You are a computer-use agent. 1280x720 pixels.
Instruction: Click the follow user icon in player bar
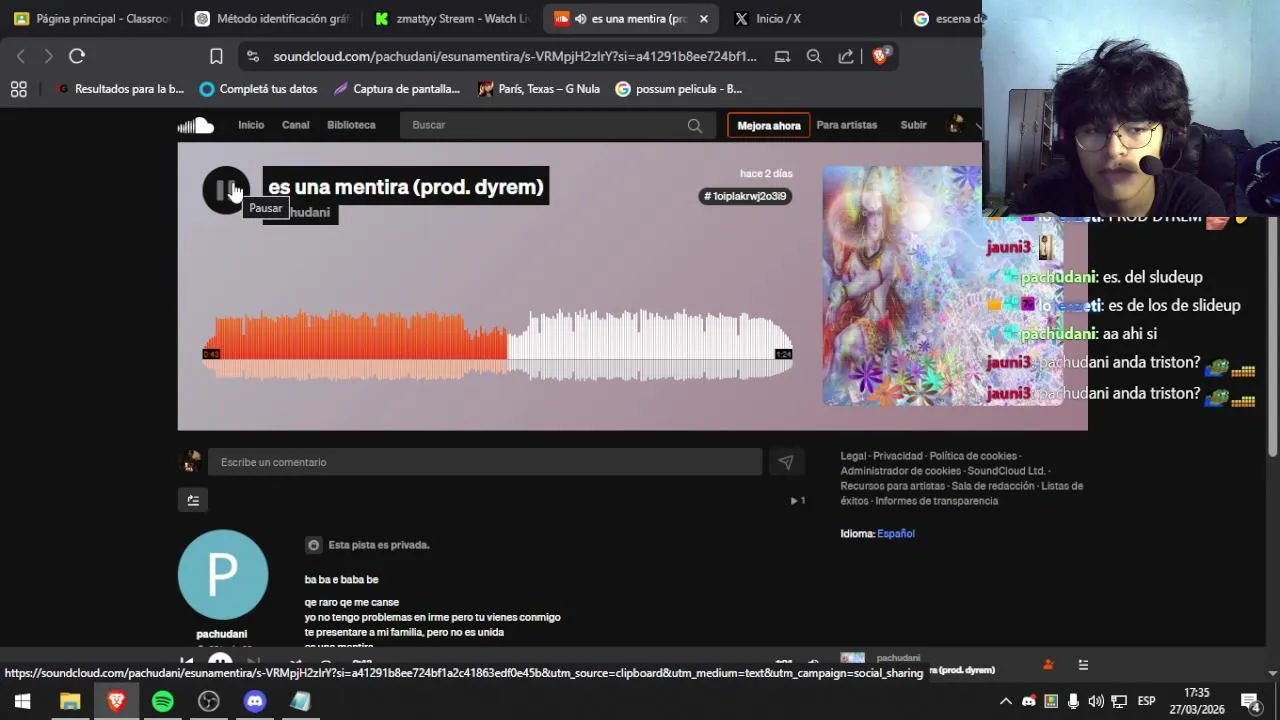1048,665
